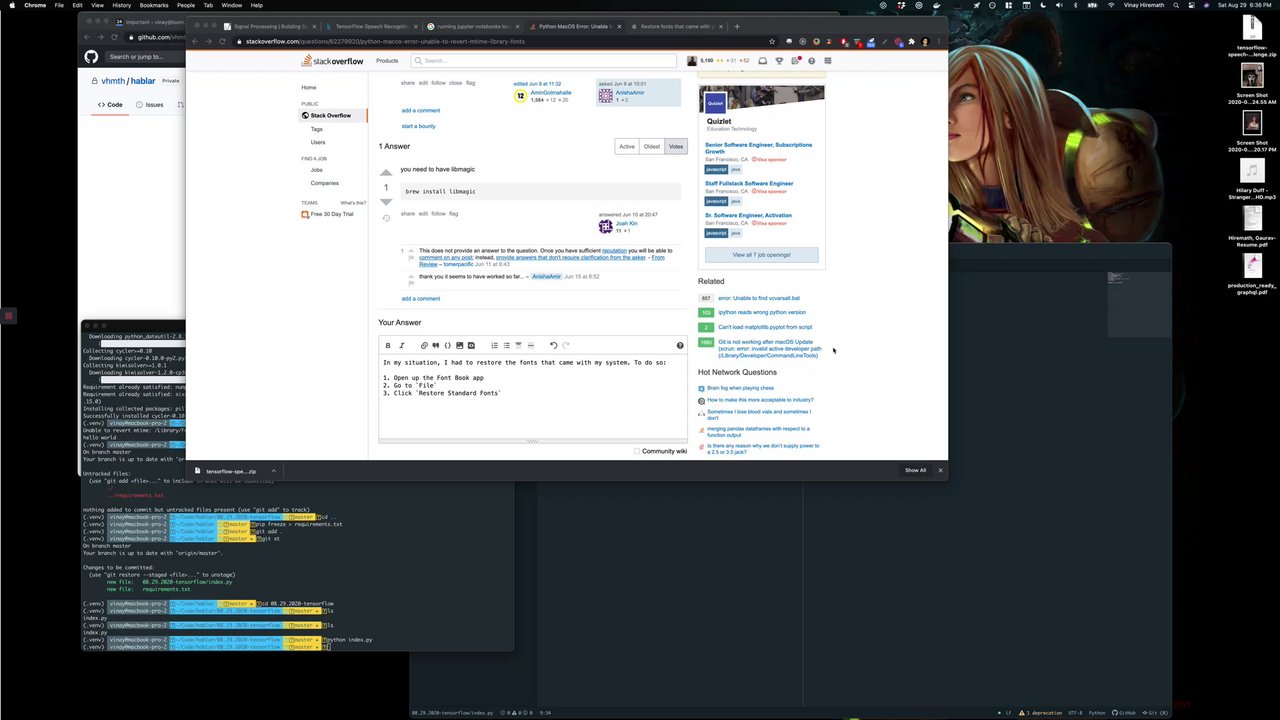The width and height of the screenshot is (1280, 720).
Task: Open a new Chrome tab
Action: (737, 27)
